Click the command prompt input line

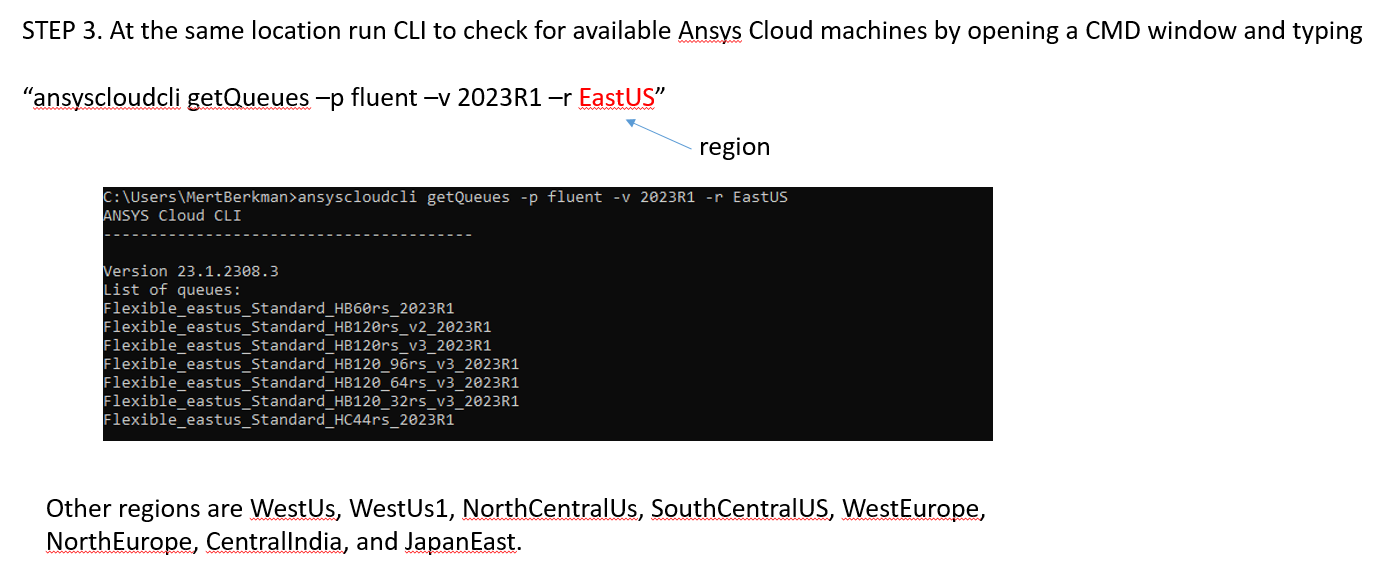tap(446, 197)
